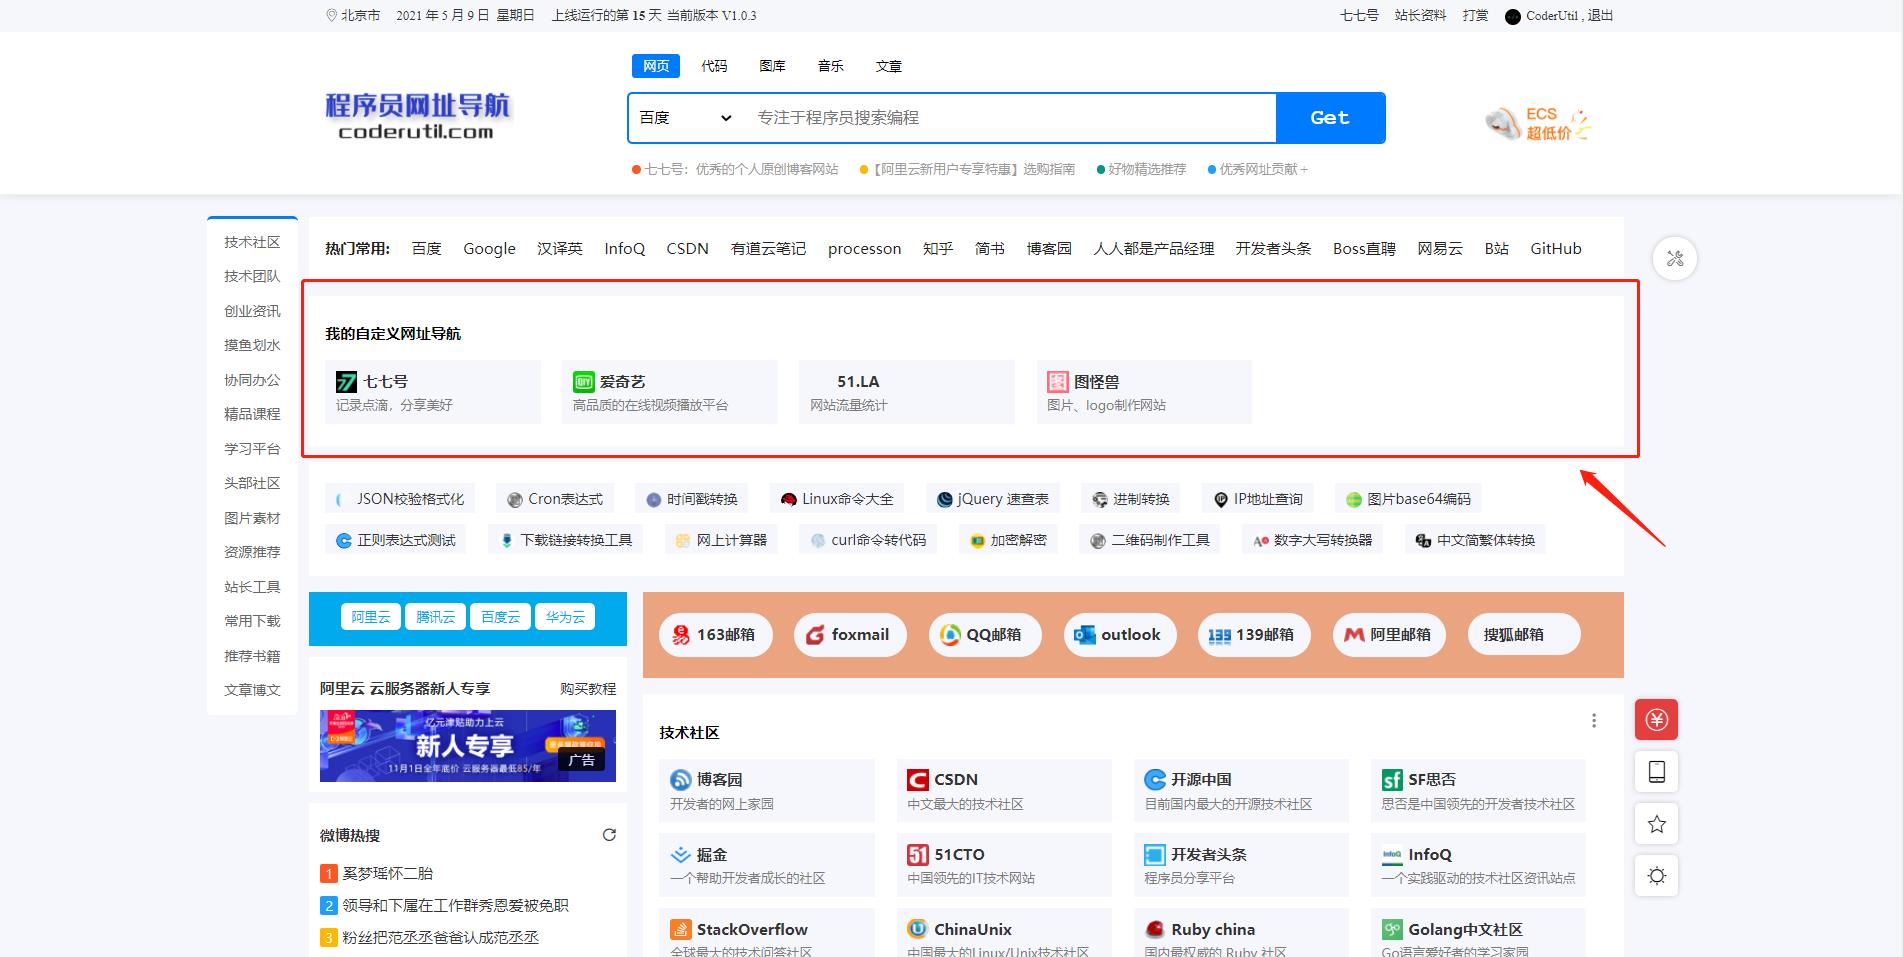Click the blue Get search button
This screenshot has height=957, width=1903.
1330,118
